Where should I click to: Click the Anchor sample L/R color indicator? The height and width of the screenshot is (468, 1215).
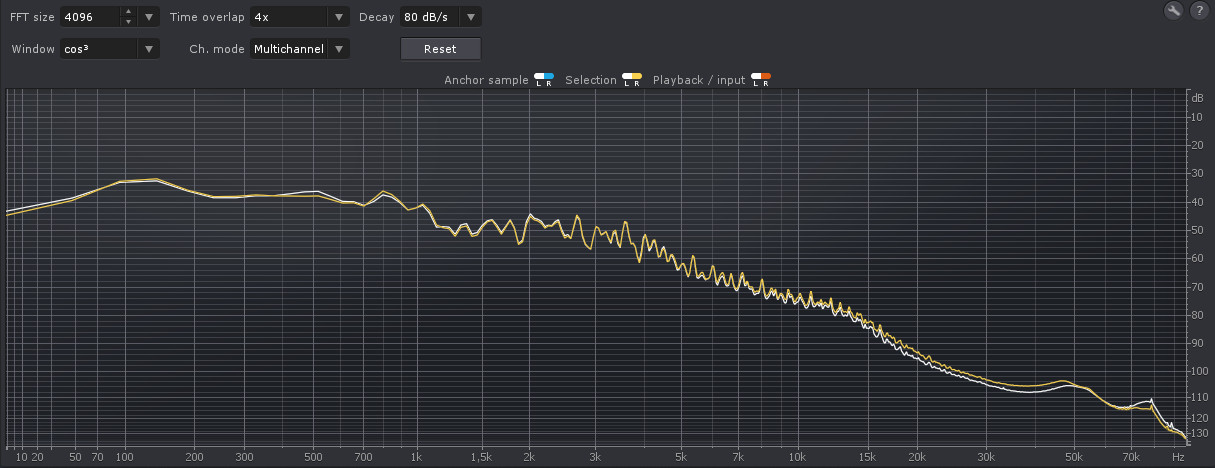tap(544, 79)
